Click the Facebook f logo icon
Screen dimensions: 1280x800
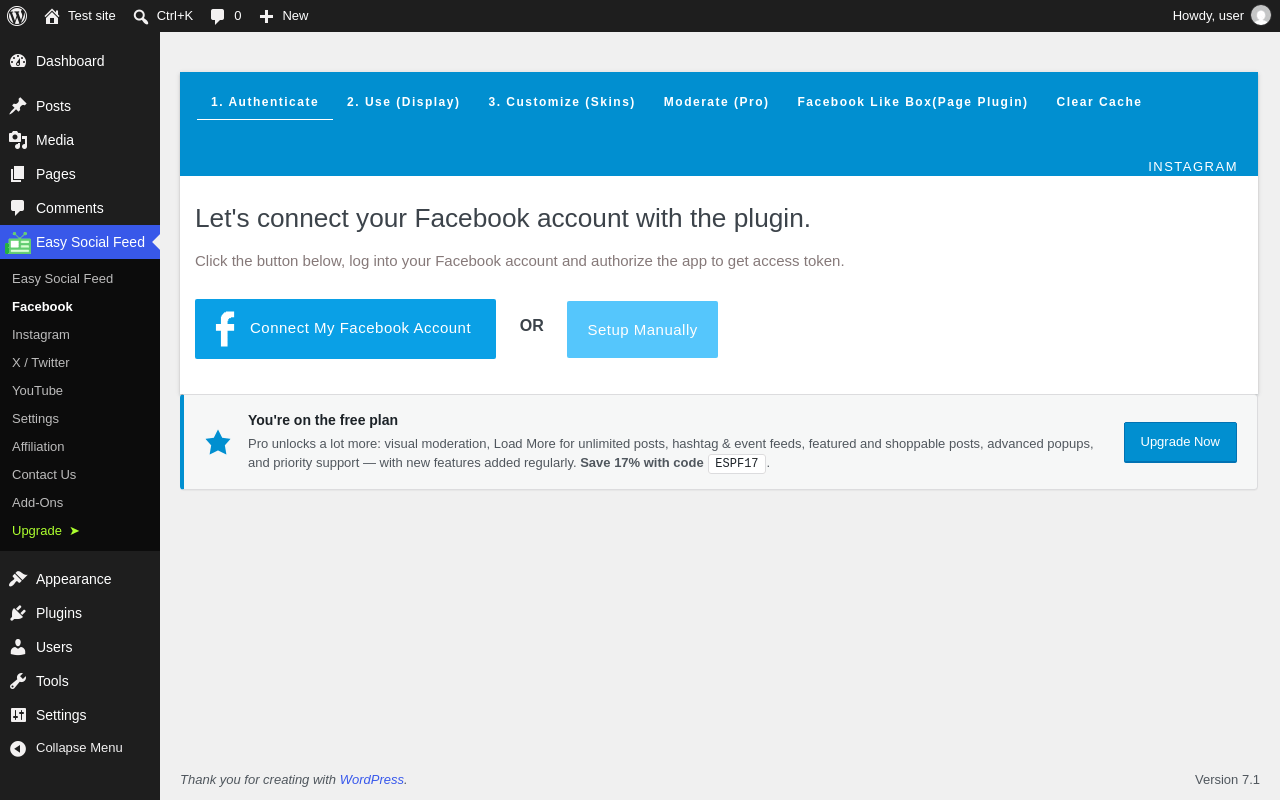click(225, 329)
